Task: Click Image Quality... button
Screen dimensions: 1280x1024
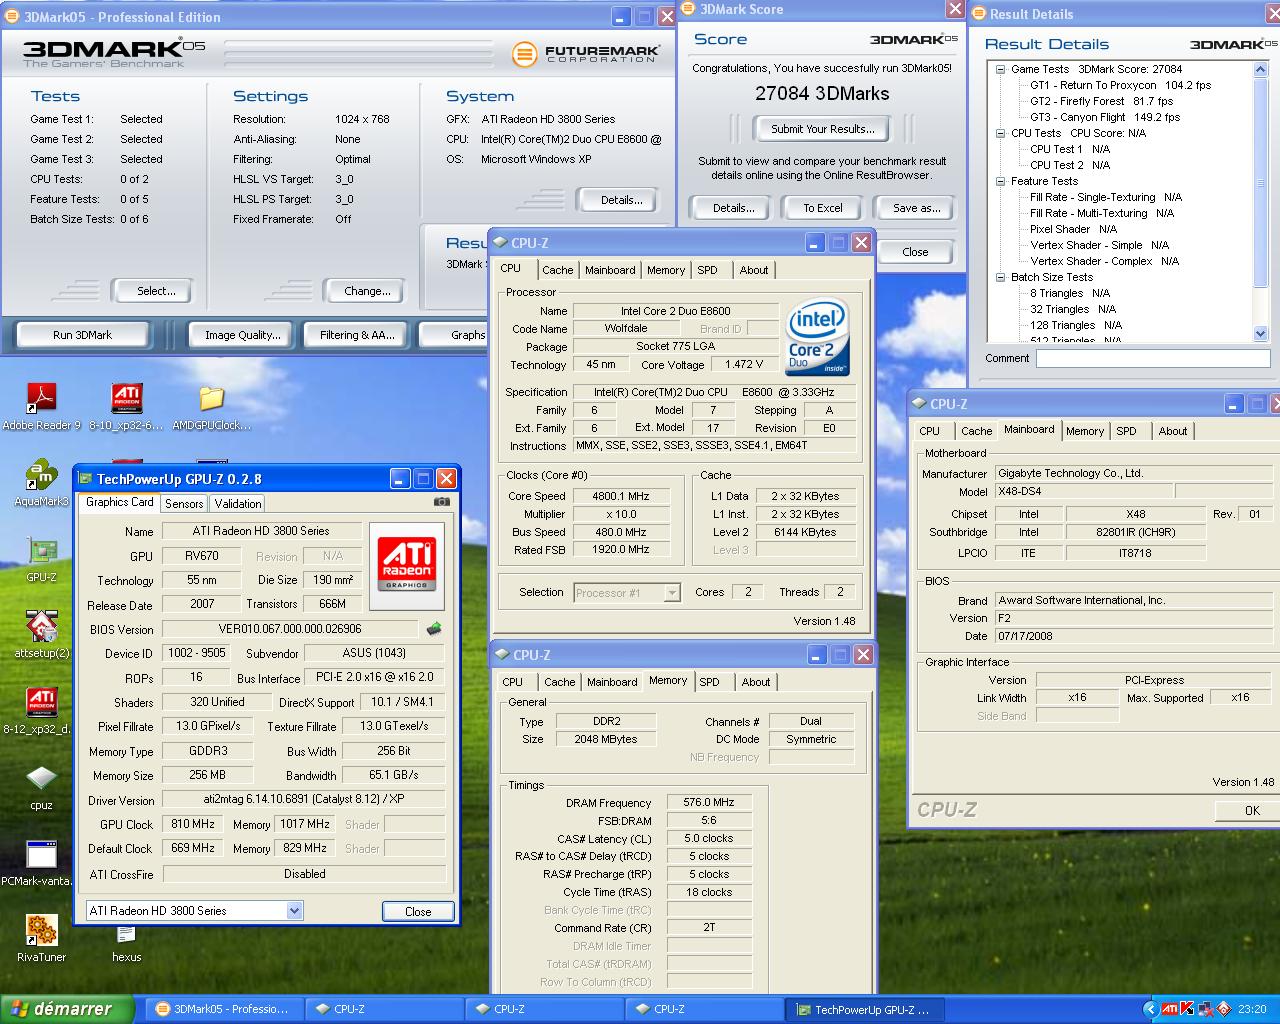Action: click(x=242, y=335)
